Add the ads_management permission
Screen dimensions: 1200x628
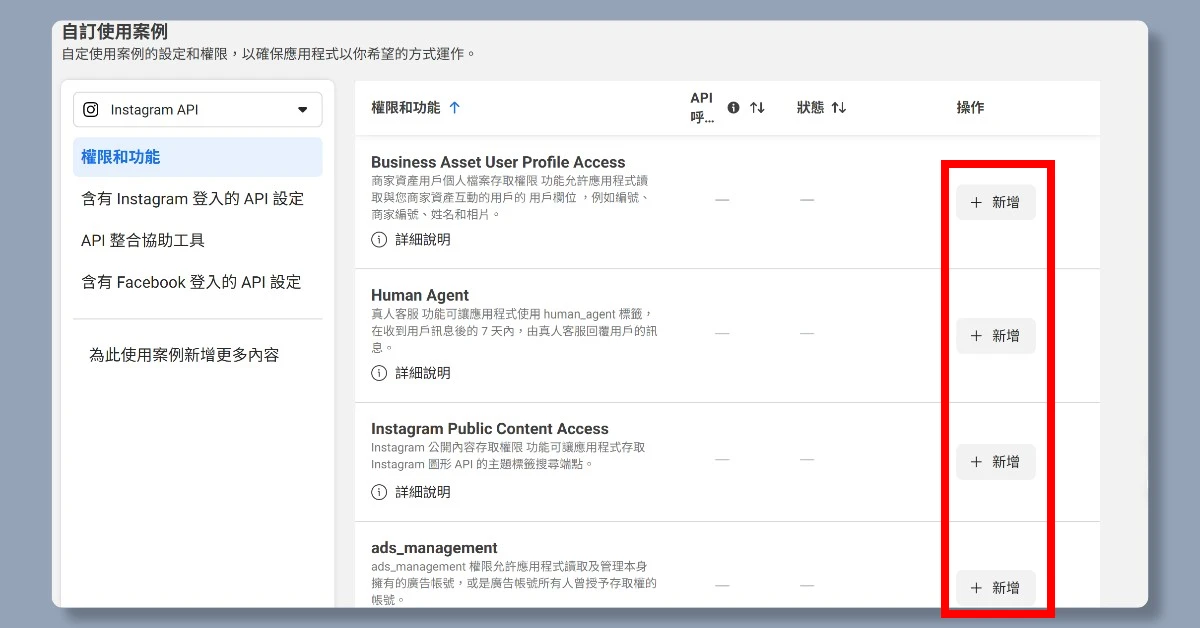996,588
